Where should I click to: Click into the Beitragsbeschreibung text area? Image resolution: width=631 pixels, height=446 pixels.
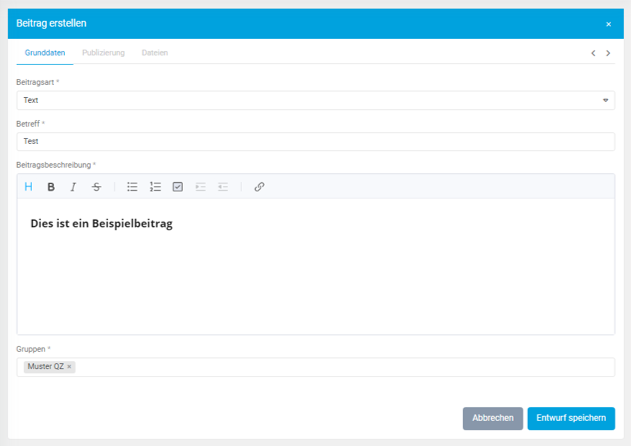pyautogui.click(x=316, y=266)
